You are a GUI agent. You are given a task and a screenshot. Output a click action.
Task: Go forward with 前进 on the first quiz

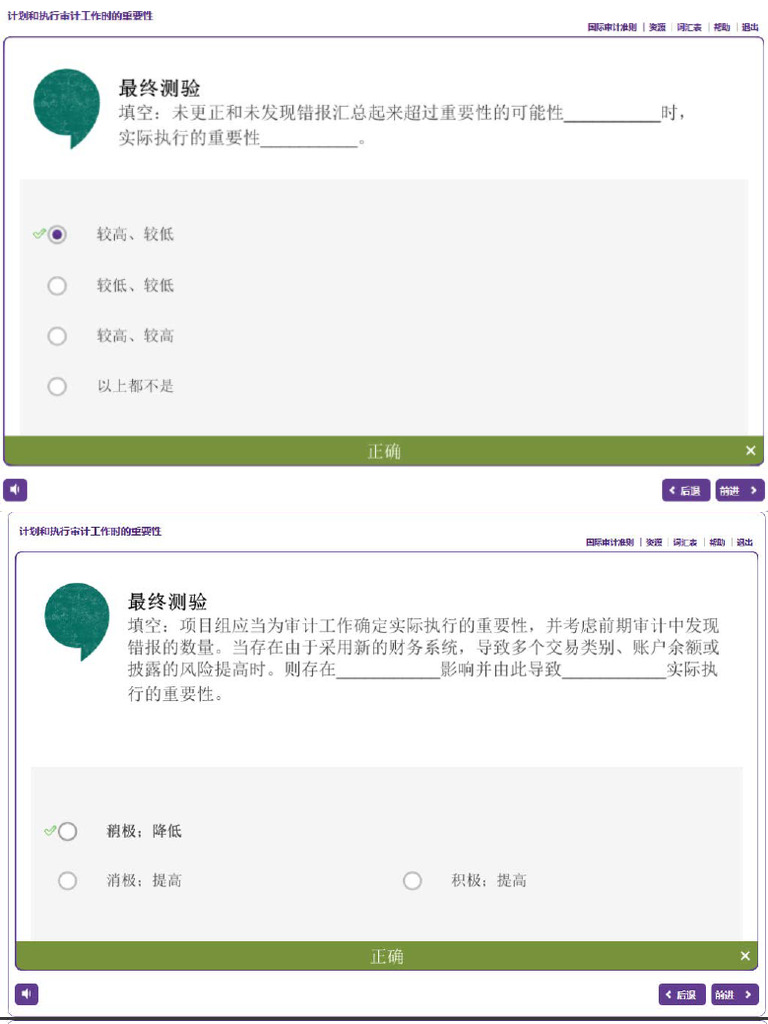pyautogui.click(x=739, y=490)
